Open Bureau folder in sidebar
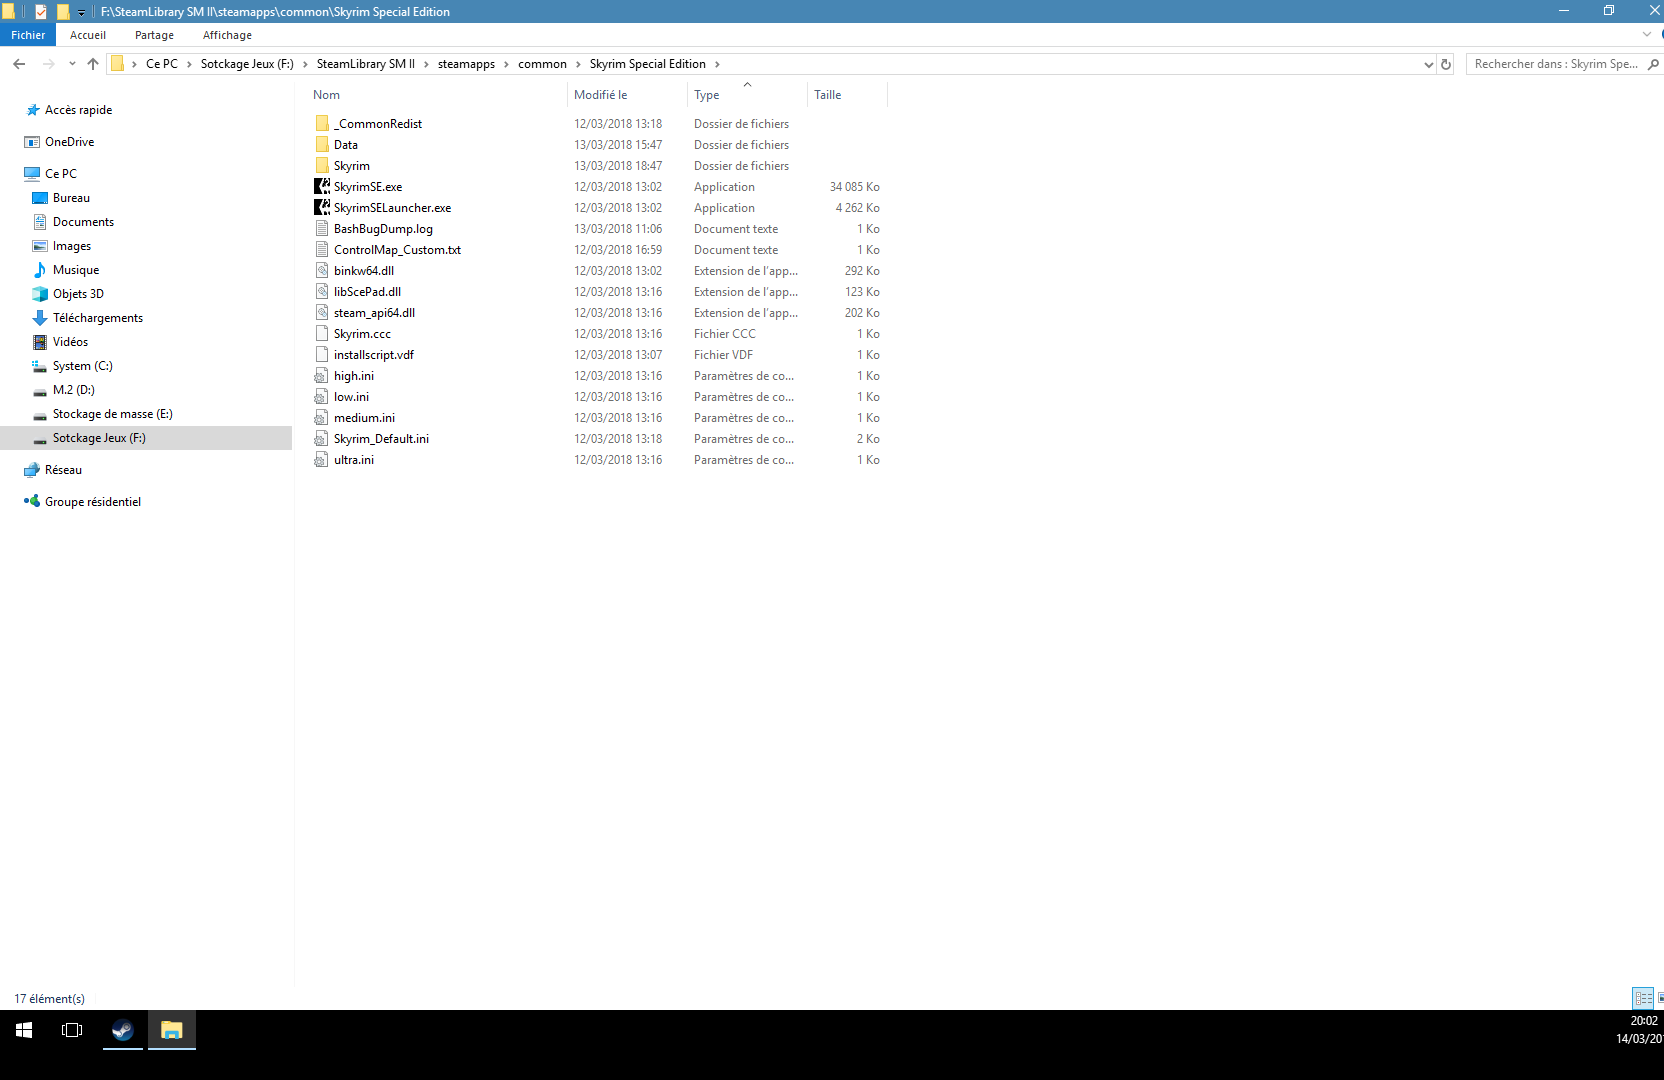This screenshot has width=1664, height=1080. click(71, 198)
